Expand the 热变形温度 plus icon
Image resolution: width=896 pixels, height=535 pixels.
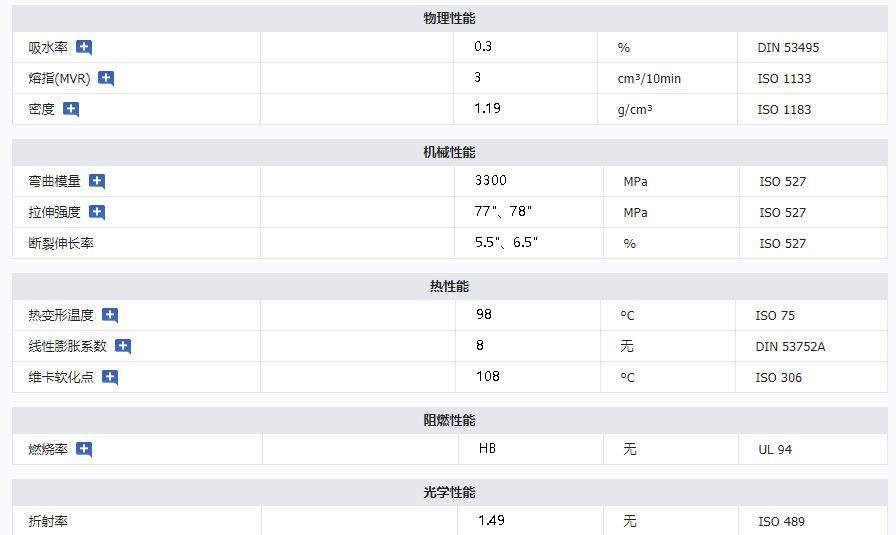coord(110,315)
